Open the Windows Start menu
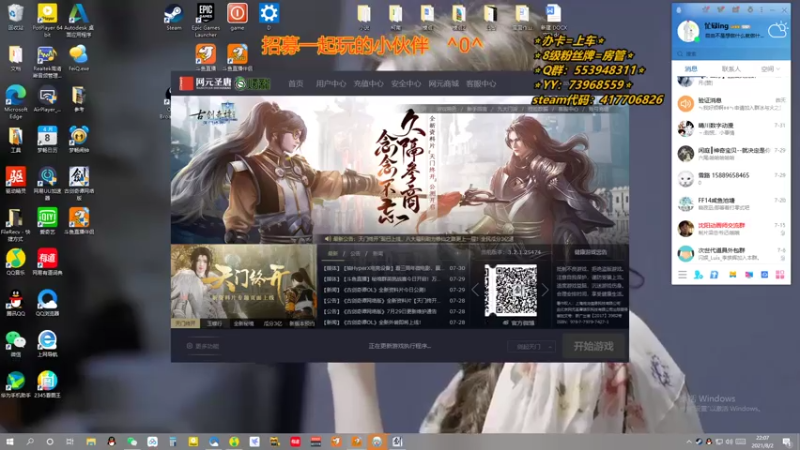Screen dimensions: 800x450 (x=10, y=441)
